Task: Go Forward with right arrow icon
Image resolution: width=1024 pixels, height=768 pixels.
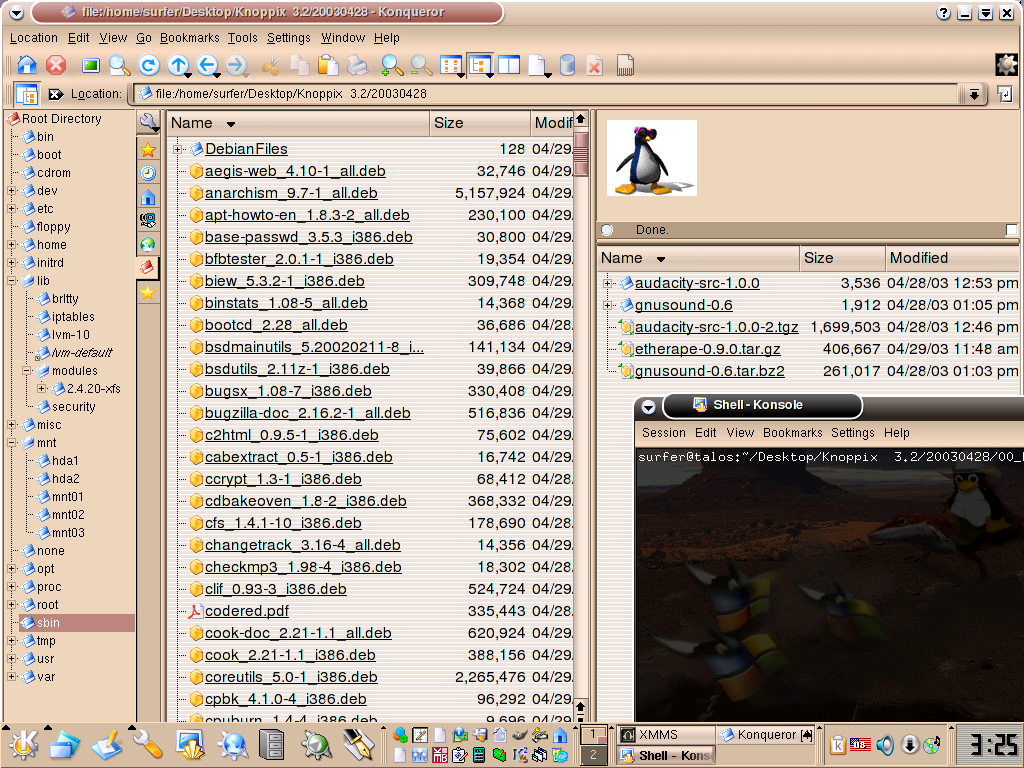Action: (x=236, y=65)
